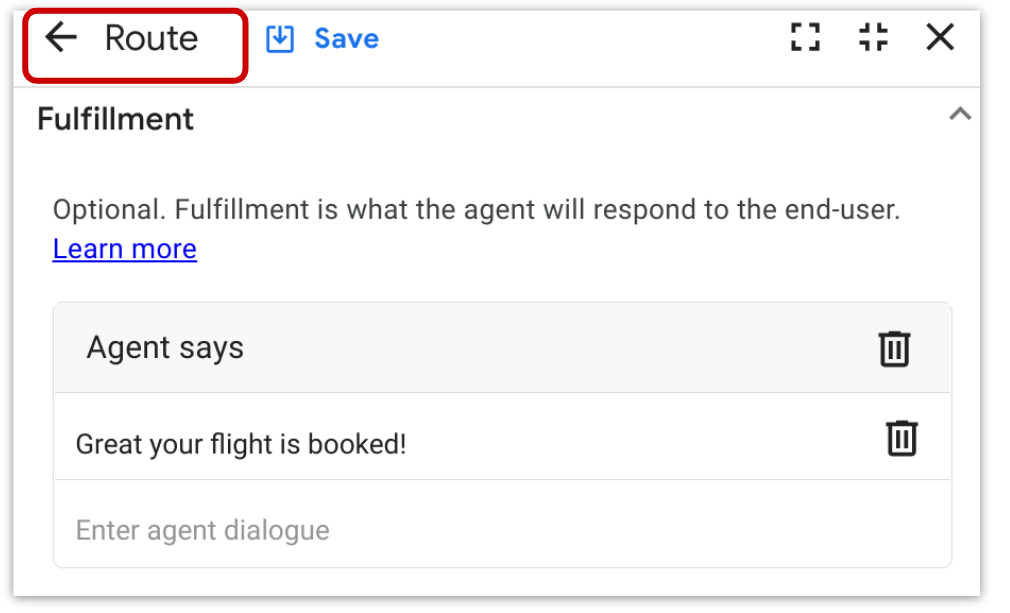This screenshot has width=1010, height=613.
Task: Delete the Agent says response block
Action: [x=895, y=349]
